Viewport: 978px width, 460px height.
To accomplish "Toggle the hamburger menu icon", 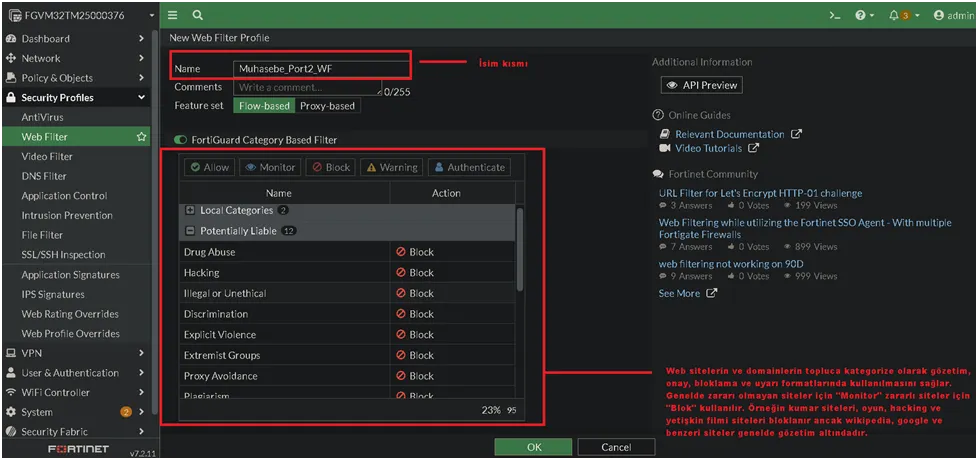I will (173, 16).
